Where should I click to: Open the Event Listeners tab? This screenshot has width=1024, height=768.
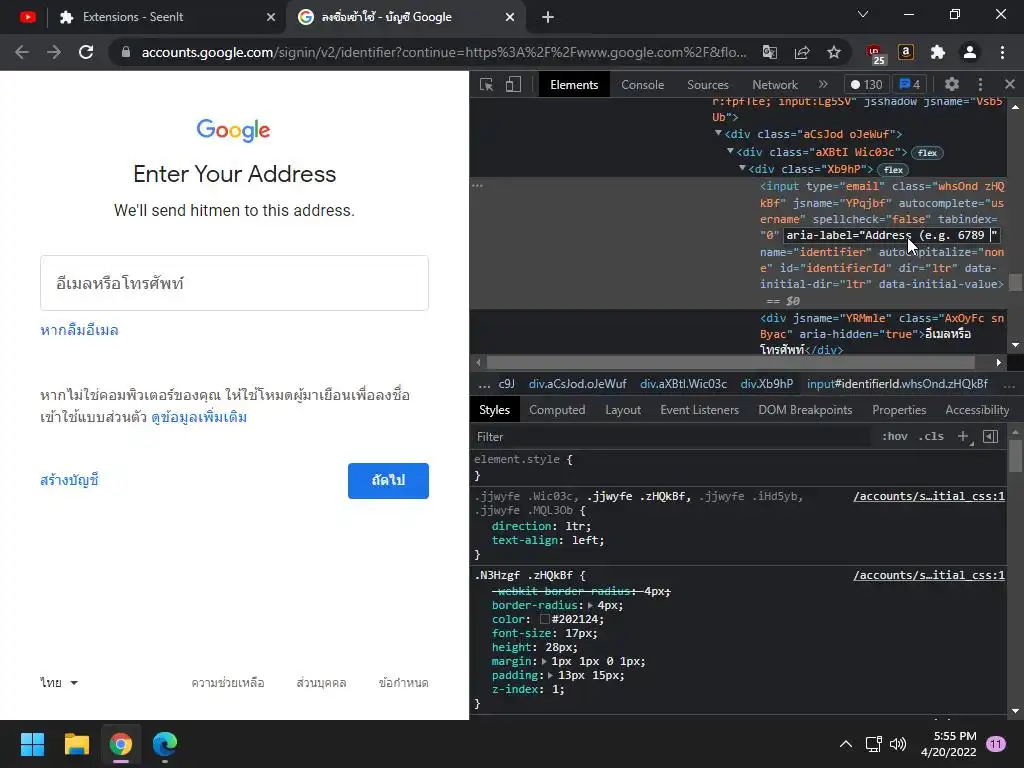[699, 410]
